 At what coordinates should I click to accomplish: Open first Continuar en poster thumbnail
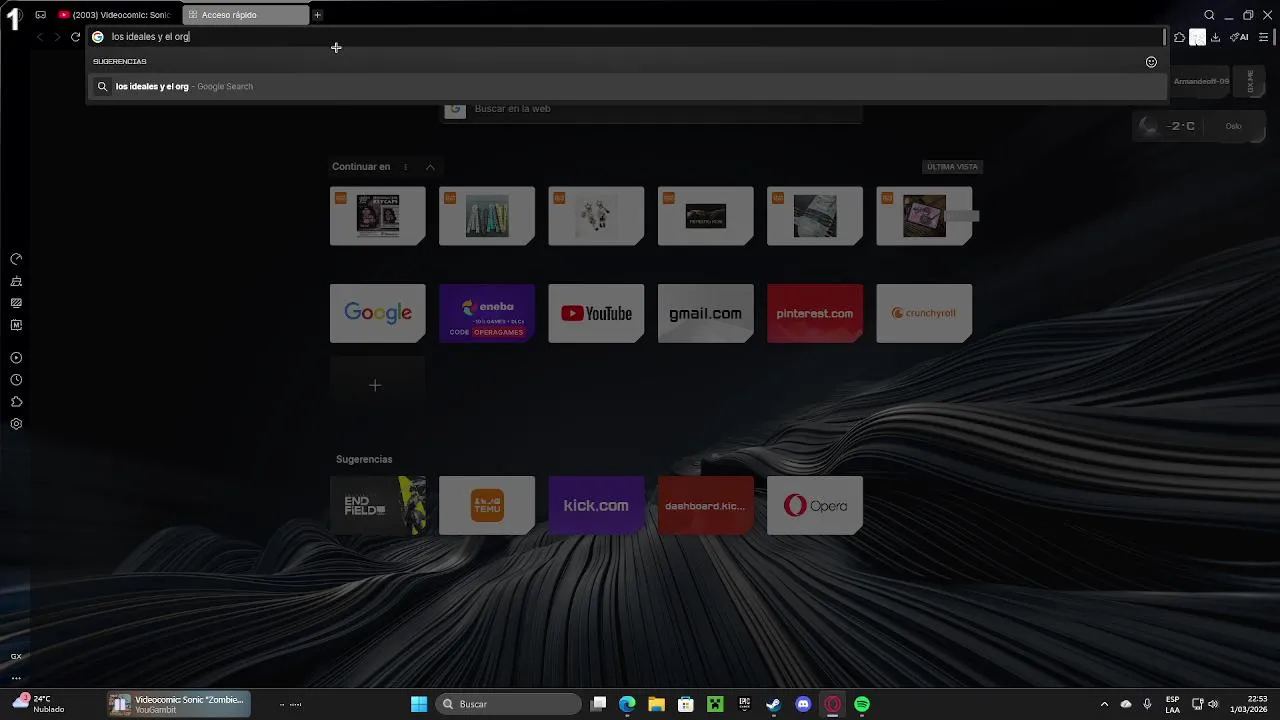point(378,216)
